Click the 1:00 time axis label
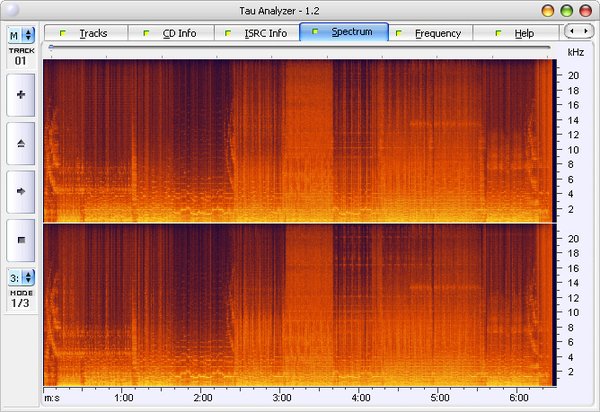The width and height of the screenshot is (600, 412). 124,398
